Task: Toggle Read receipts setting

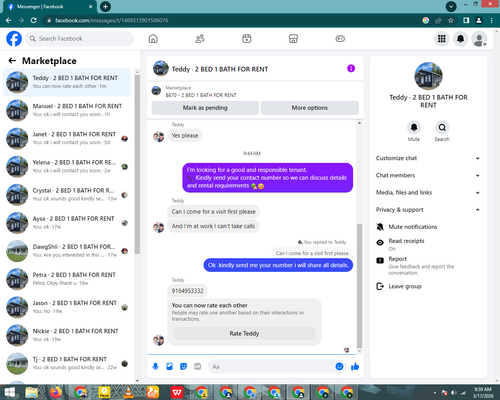Action: (406, 244)
